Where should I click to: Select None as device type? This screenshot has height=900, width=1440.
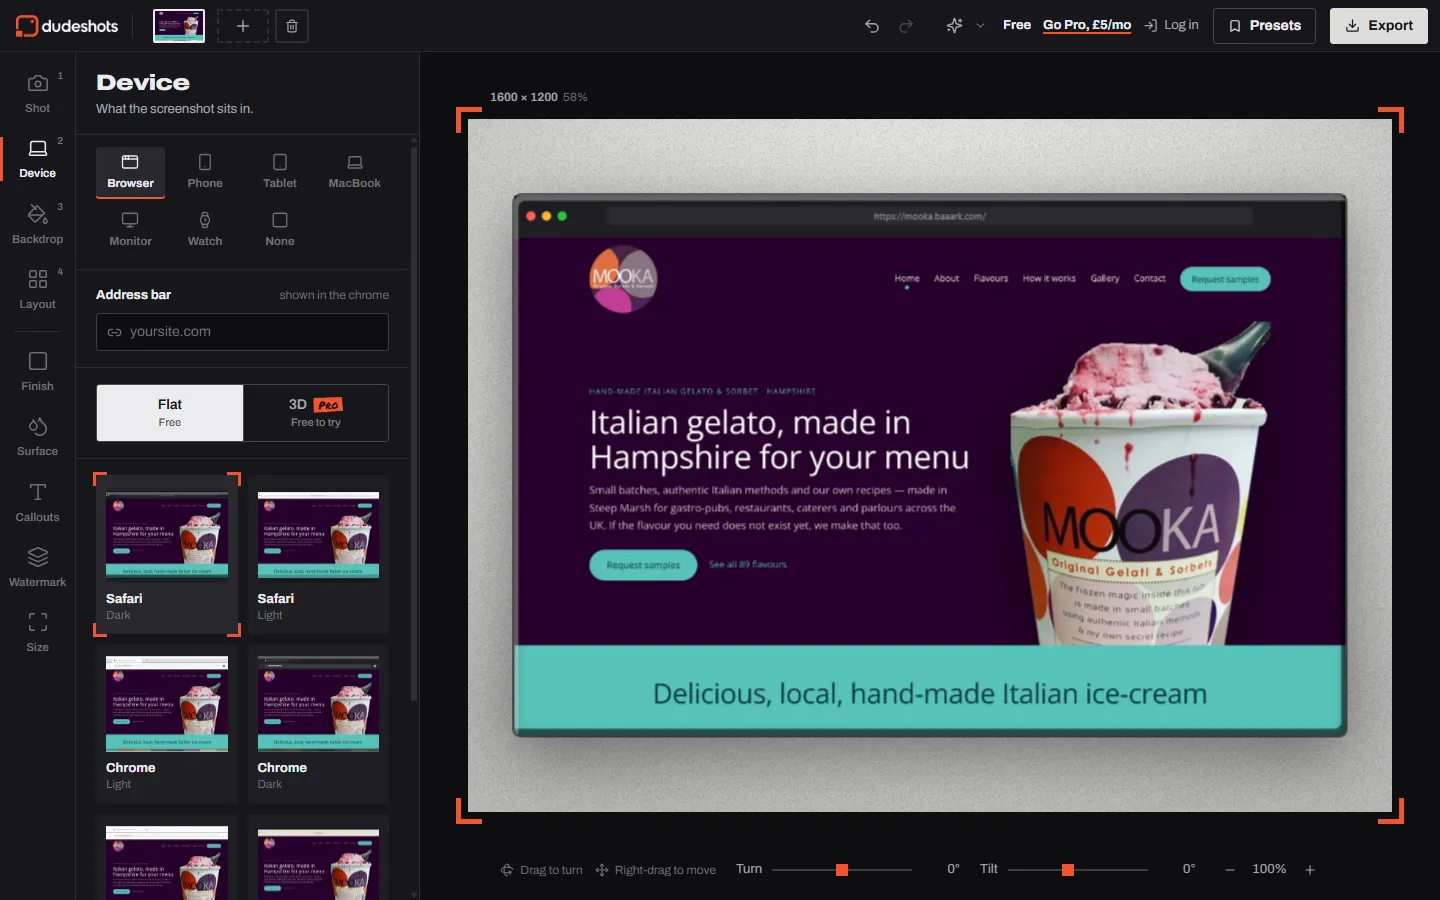280,230
